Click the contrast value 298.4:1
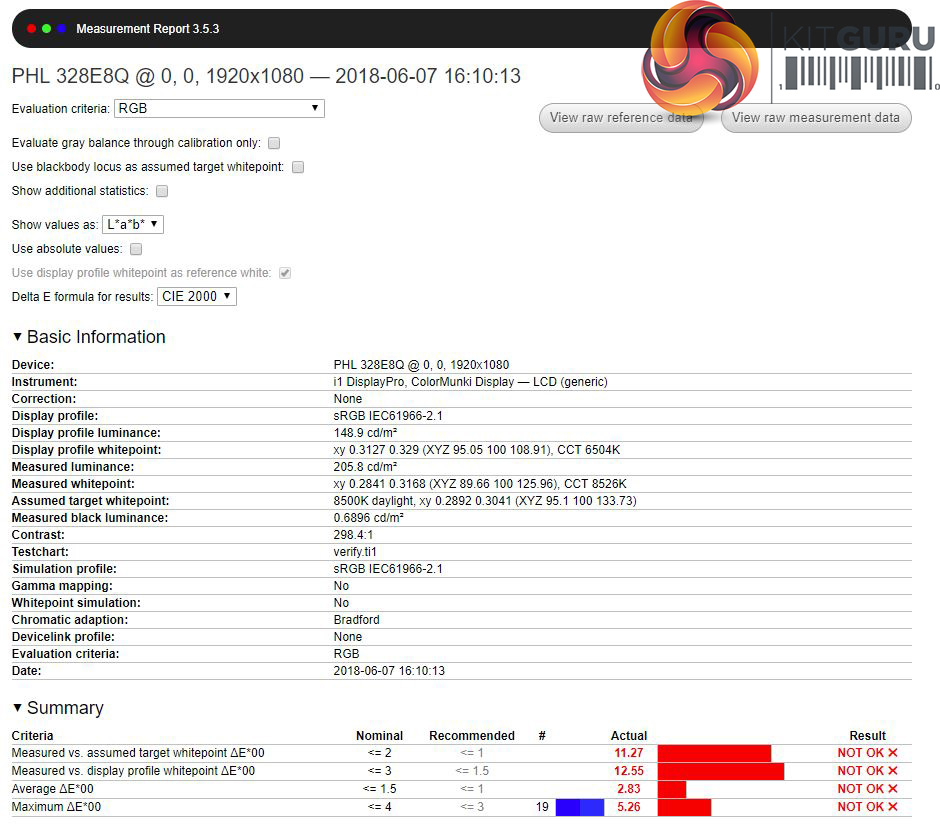 pyautogui.click(x=353, y=535)
